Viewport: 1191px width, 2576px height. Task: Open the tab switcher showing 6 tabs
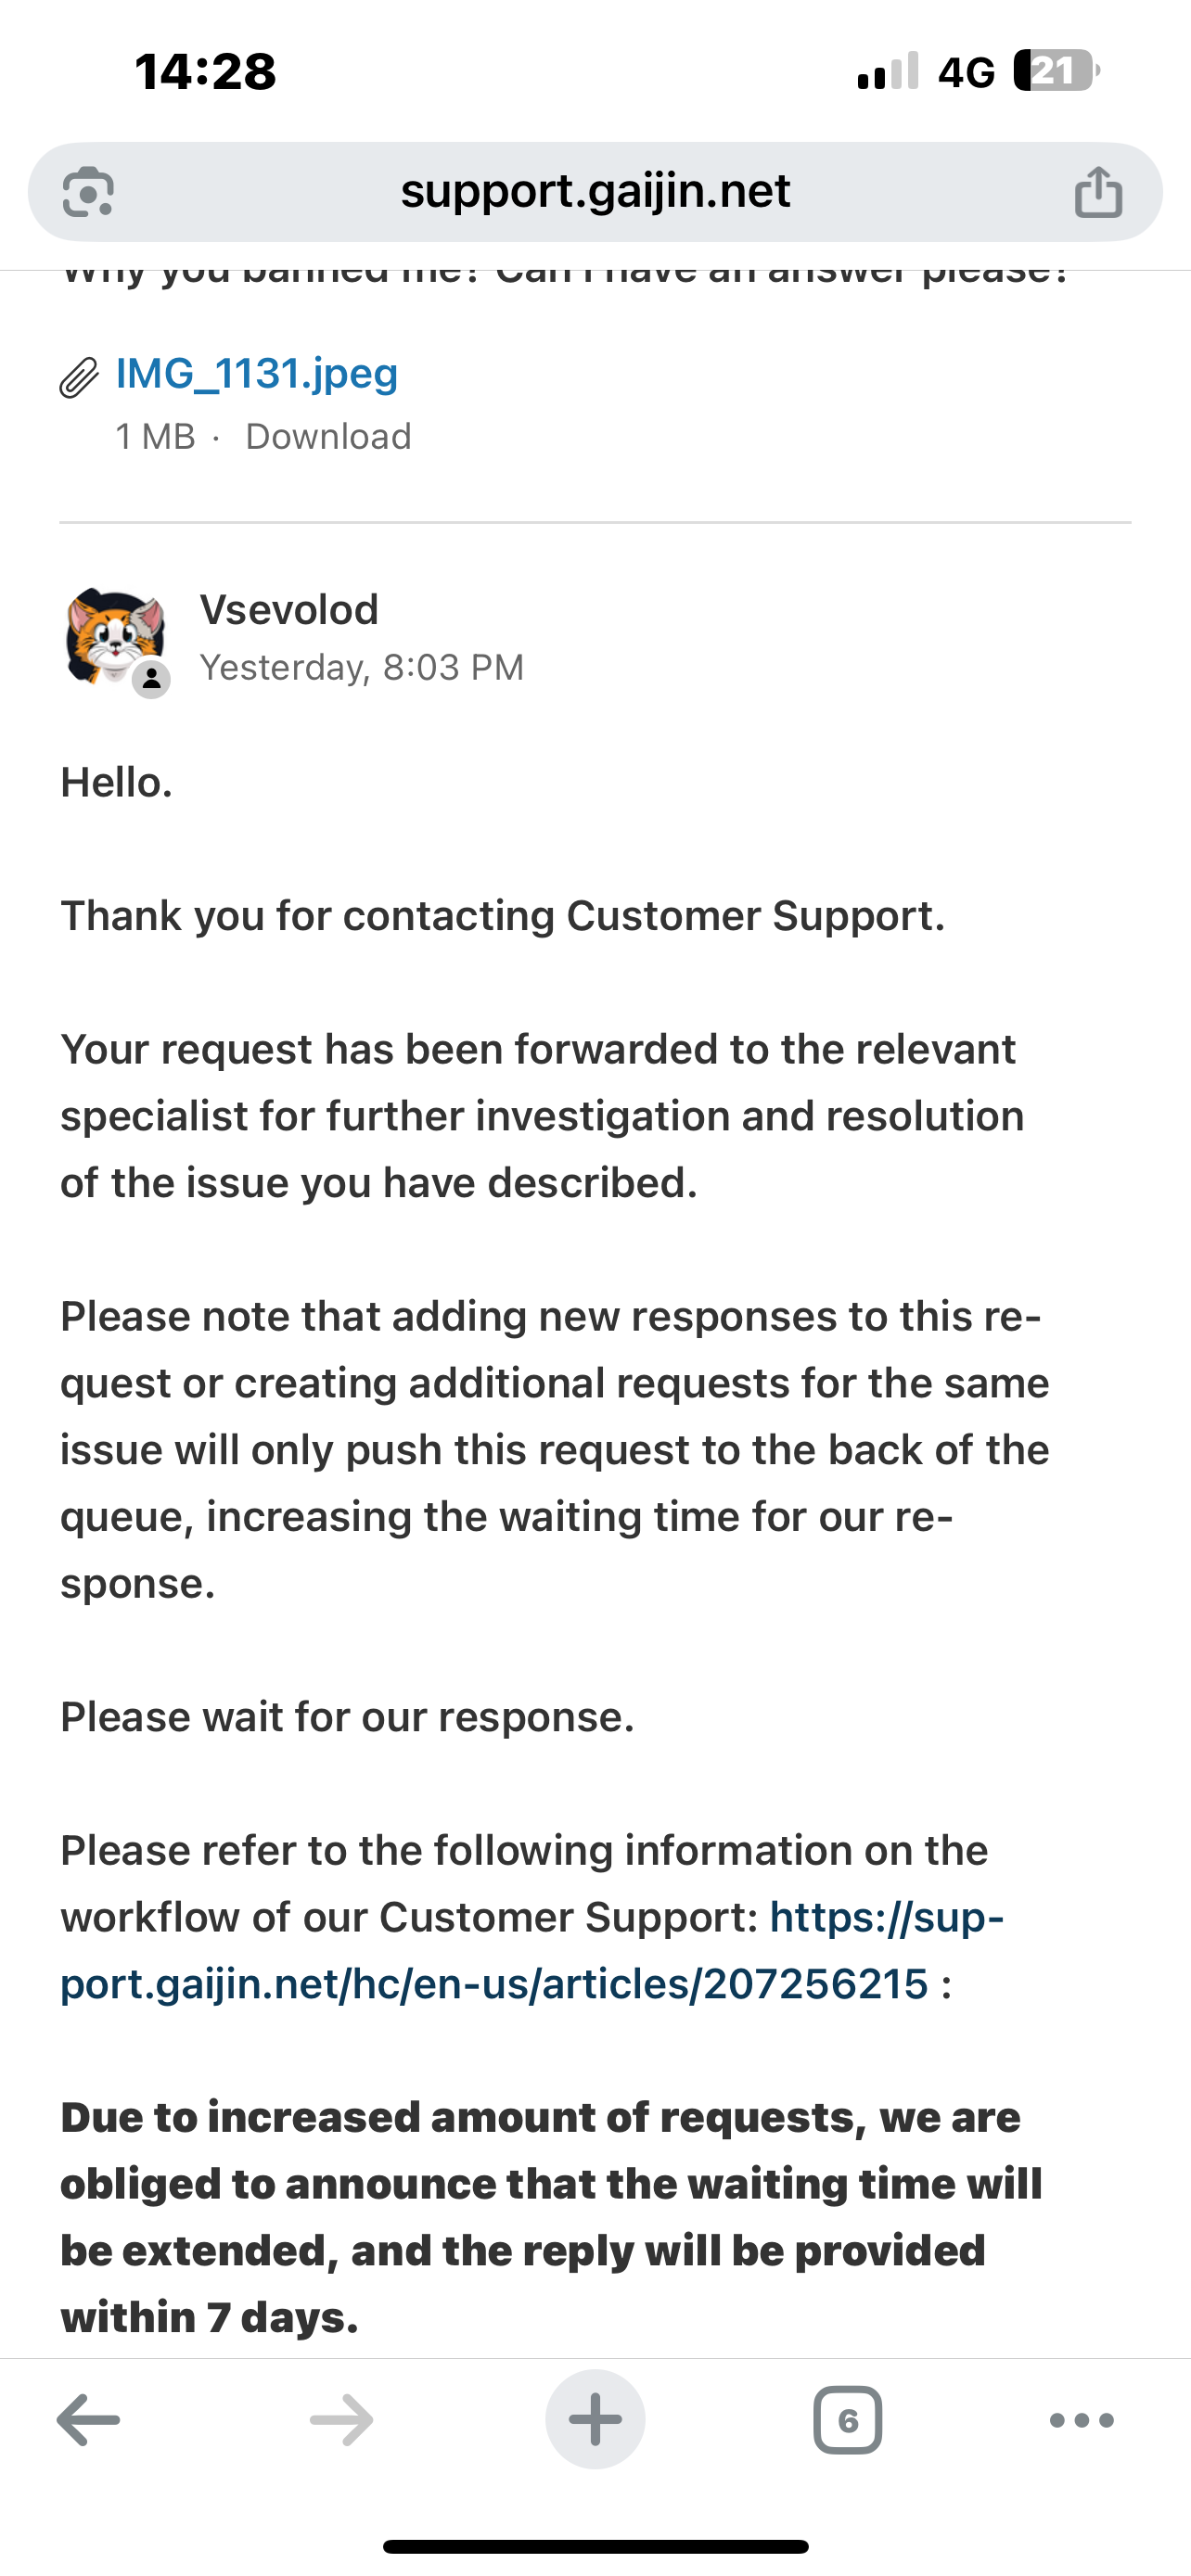click(848, 2420)
